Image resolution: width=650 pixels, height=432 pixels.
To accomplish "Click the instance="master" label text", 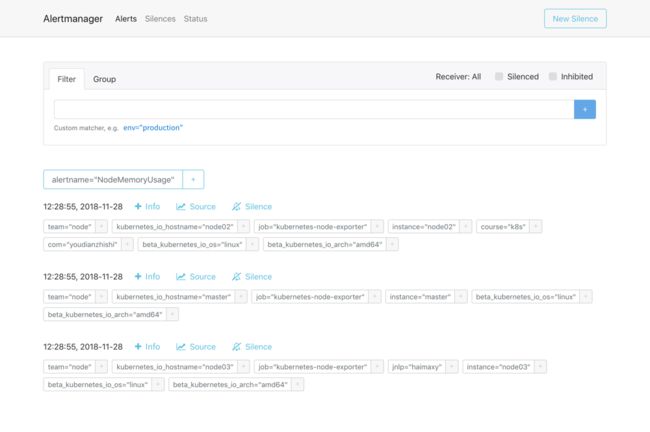I will pos(420,297).
